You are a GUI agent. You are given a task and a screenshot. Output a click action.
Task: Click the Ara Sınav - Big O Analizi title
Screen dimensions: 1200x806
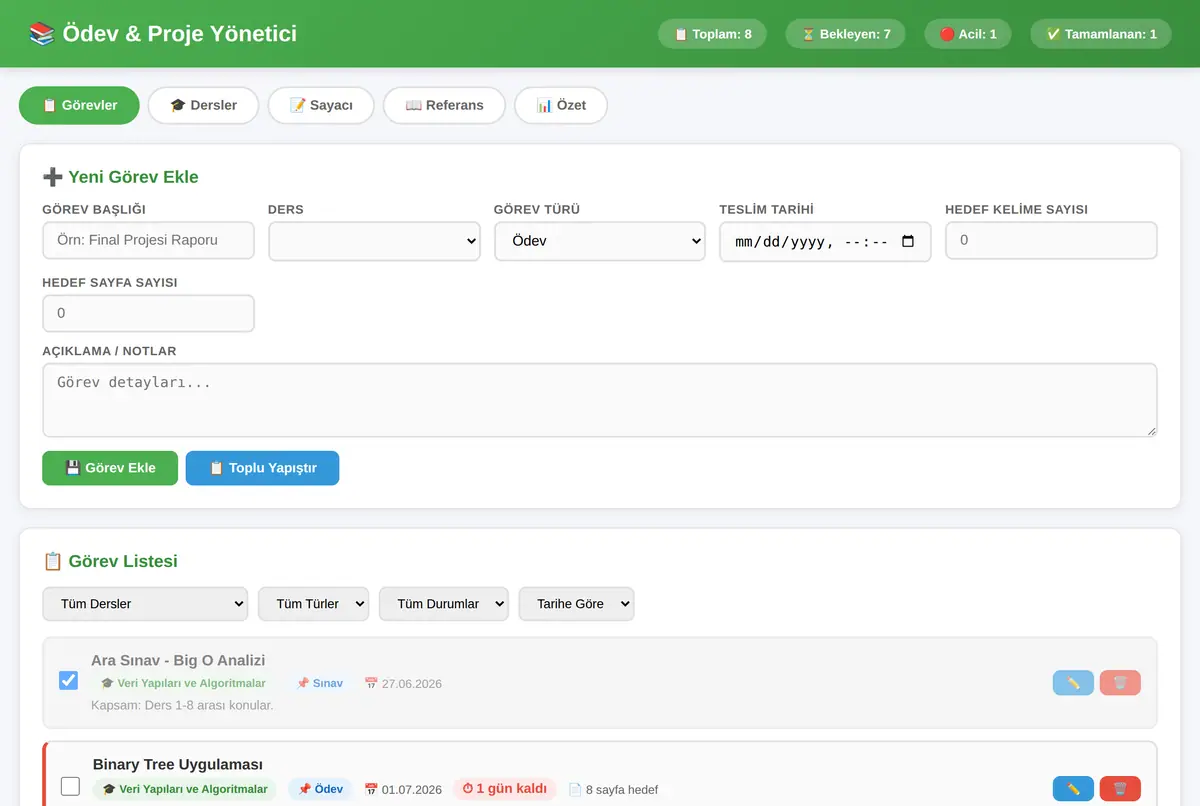(178, 660)
